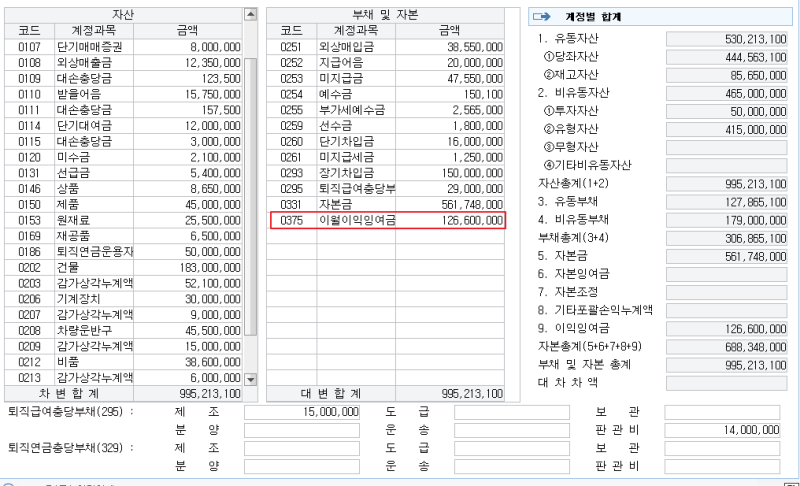Screen dimensions: 800x486
Task: Select the 0169 재공품 row
Action: click(123, 237)
